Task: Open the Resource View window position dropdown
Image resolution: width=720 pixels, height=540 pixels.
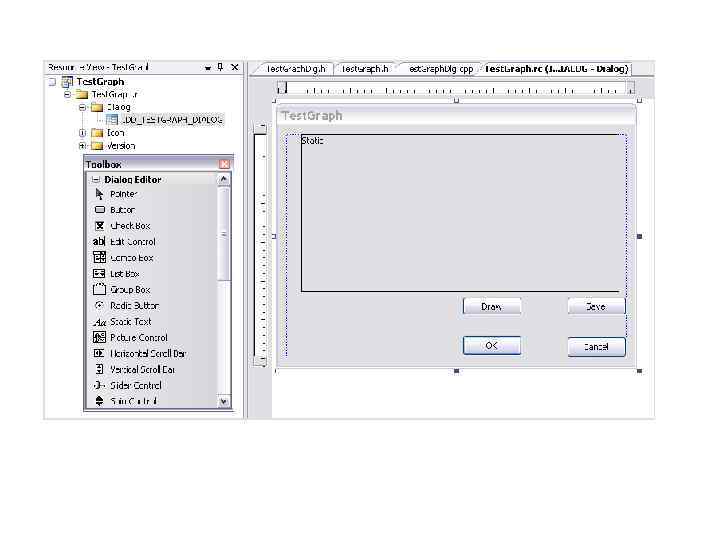Action: point(208,68)
